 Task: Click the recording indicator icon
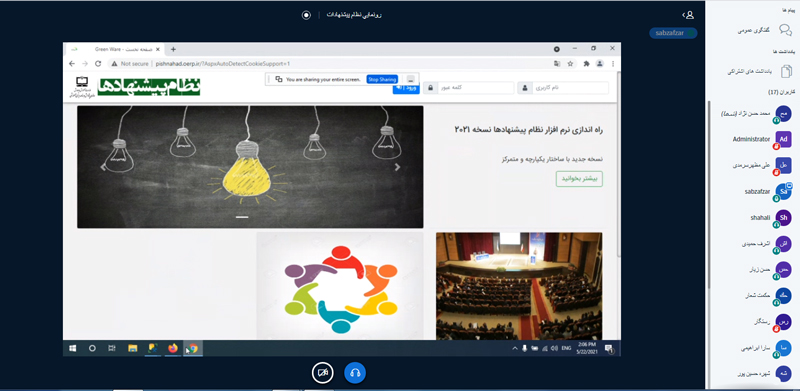306,15
